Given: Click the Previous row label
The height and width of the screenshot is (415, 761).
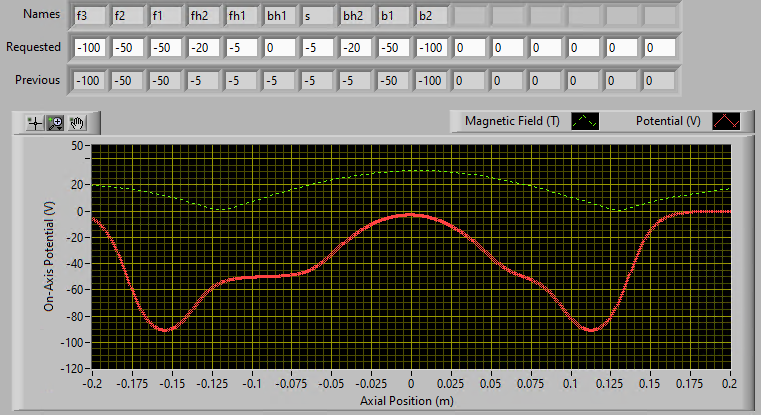Looking at the screenshot, I should pos(37,80).
